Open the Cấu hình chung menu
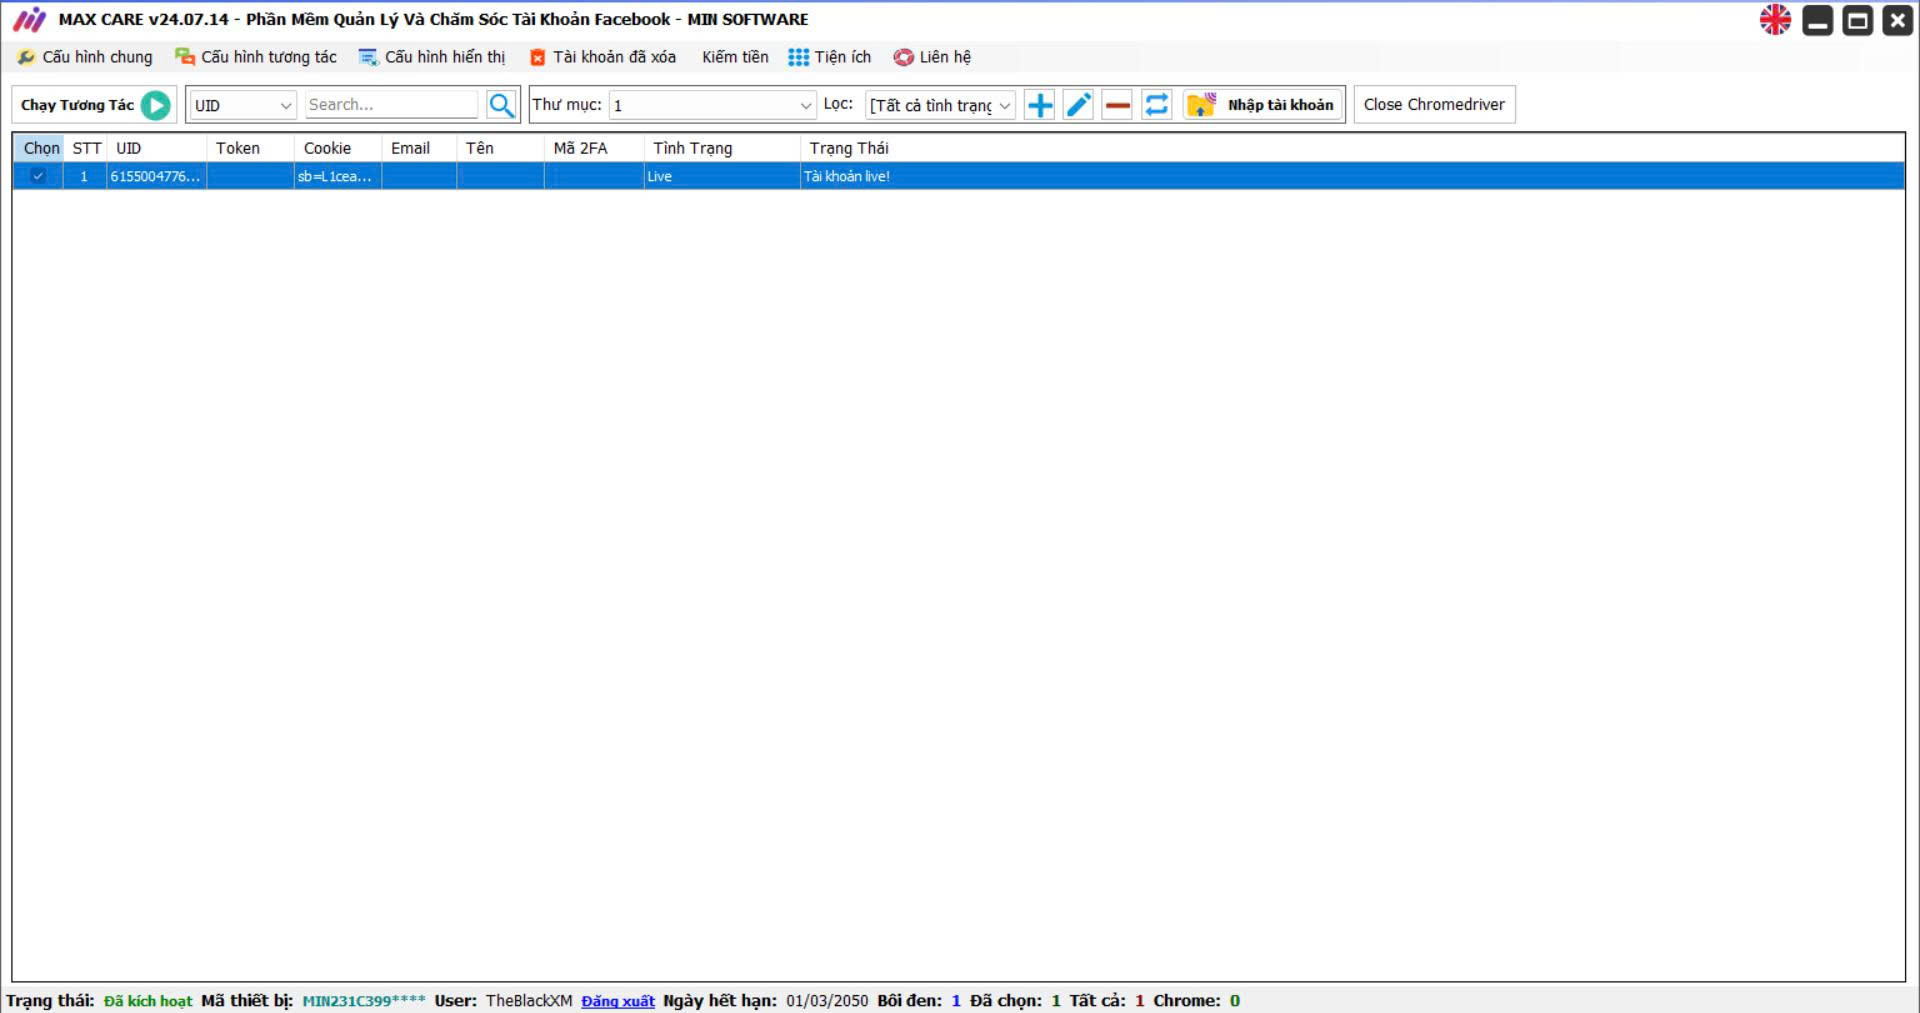Viewport: 1920px width, 1013px height. coord(86,57)
